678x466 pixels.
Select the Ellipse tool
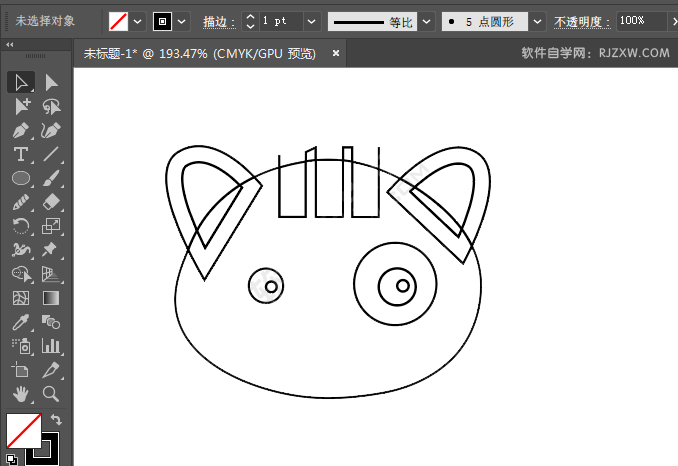[x=20, y=179]
